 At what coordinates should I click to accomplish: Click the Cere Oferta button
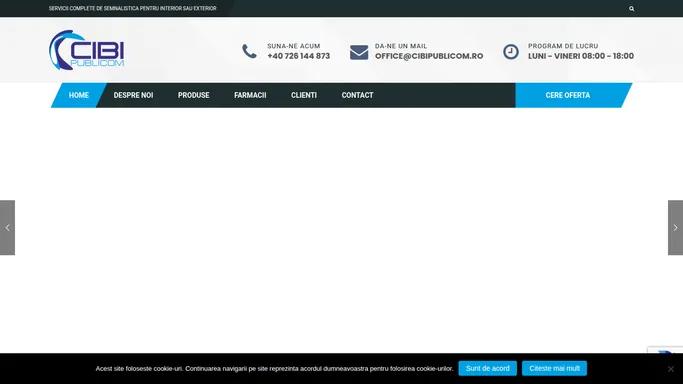tap(573, 95)
